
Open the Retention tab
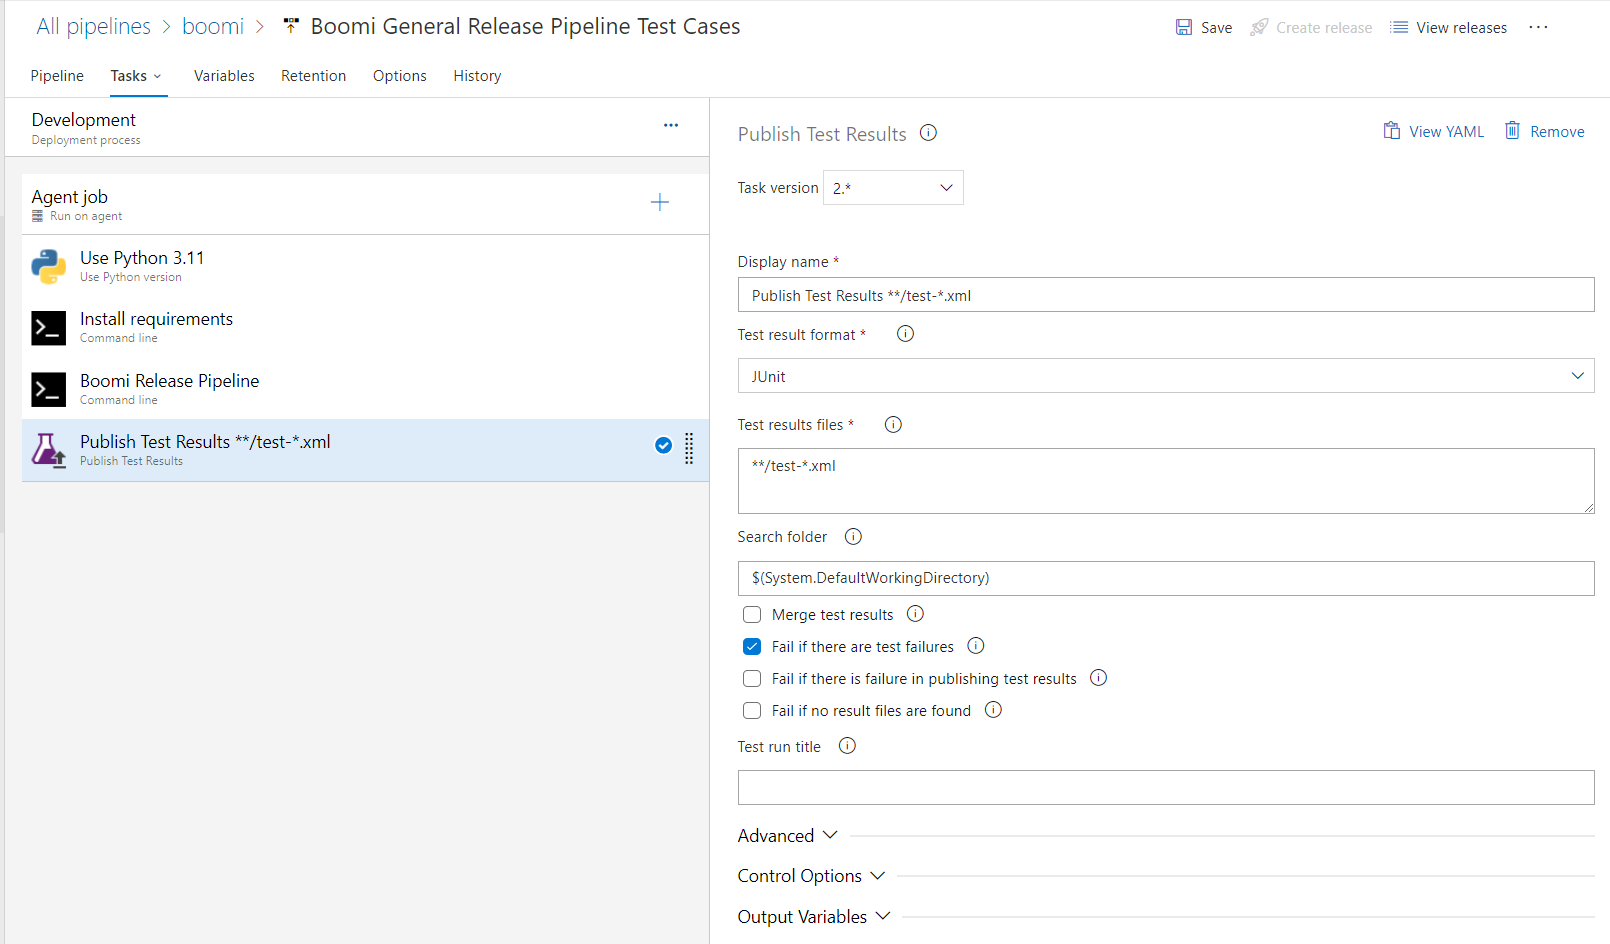click(313, 76)
